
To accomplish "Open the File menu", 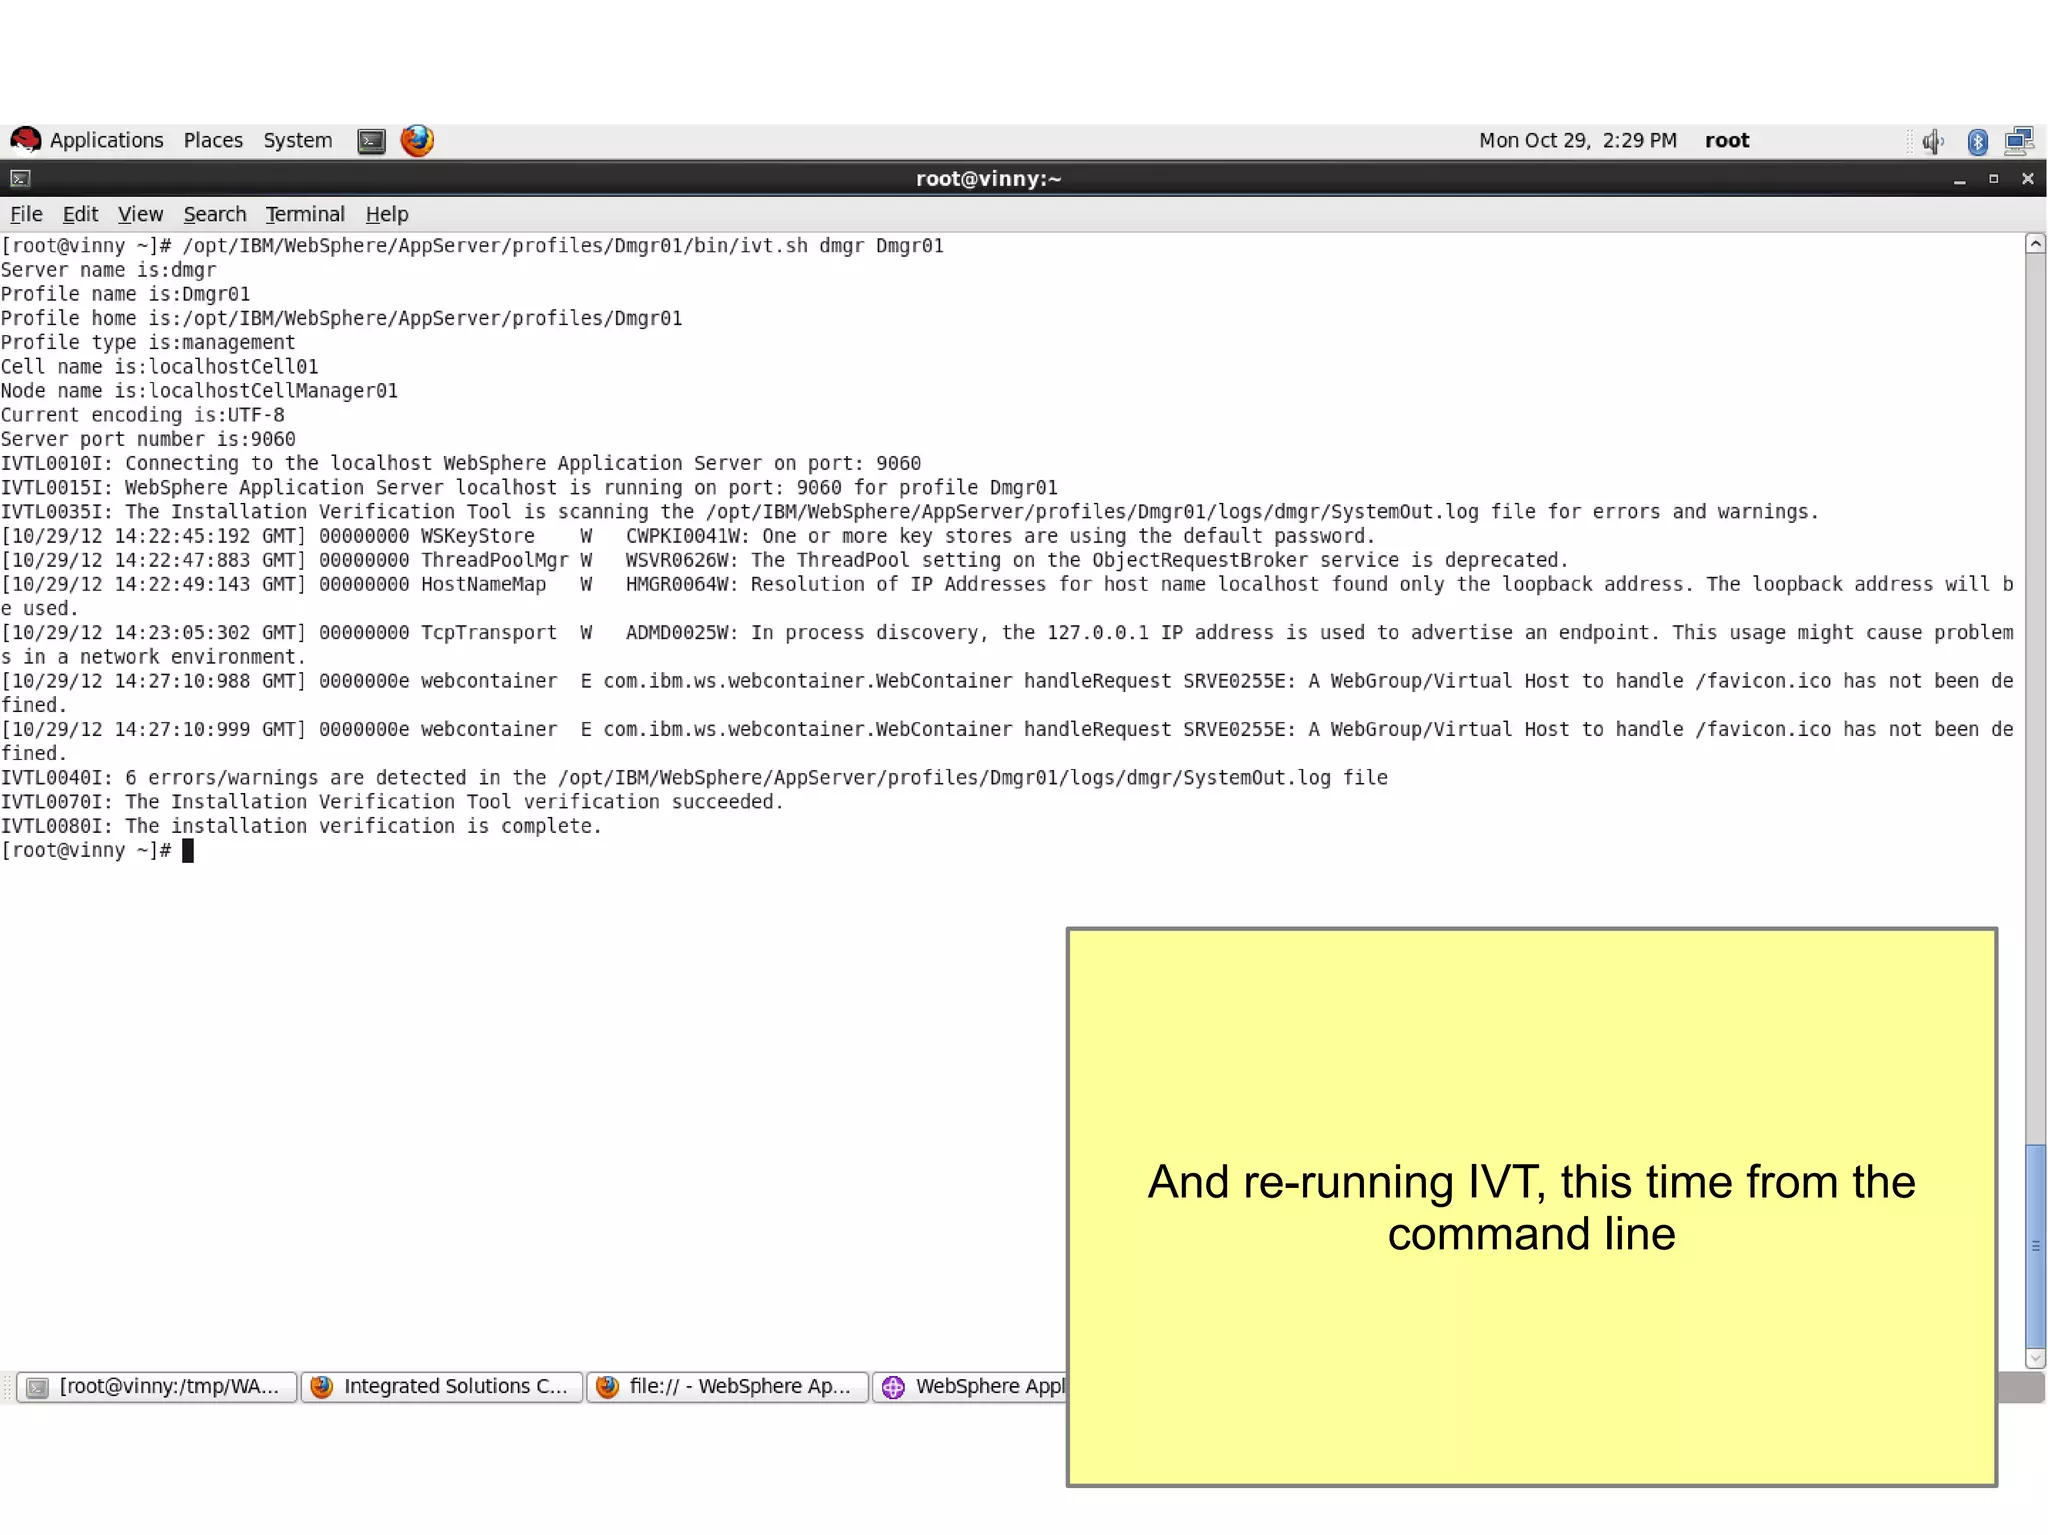I will 26,214.
